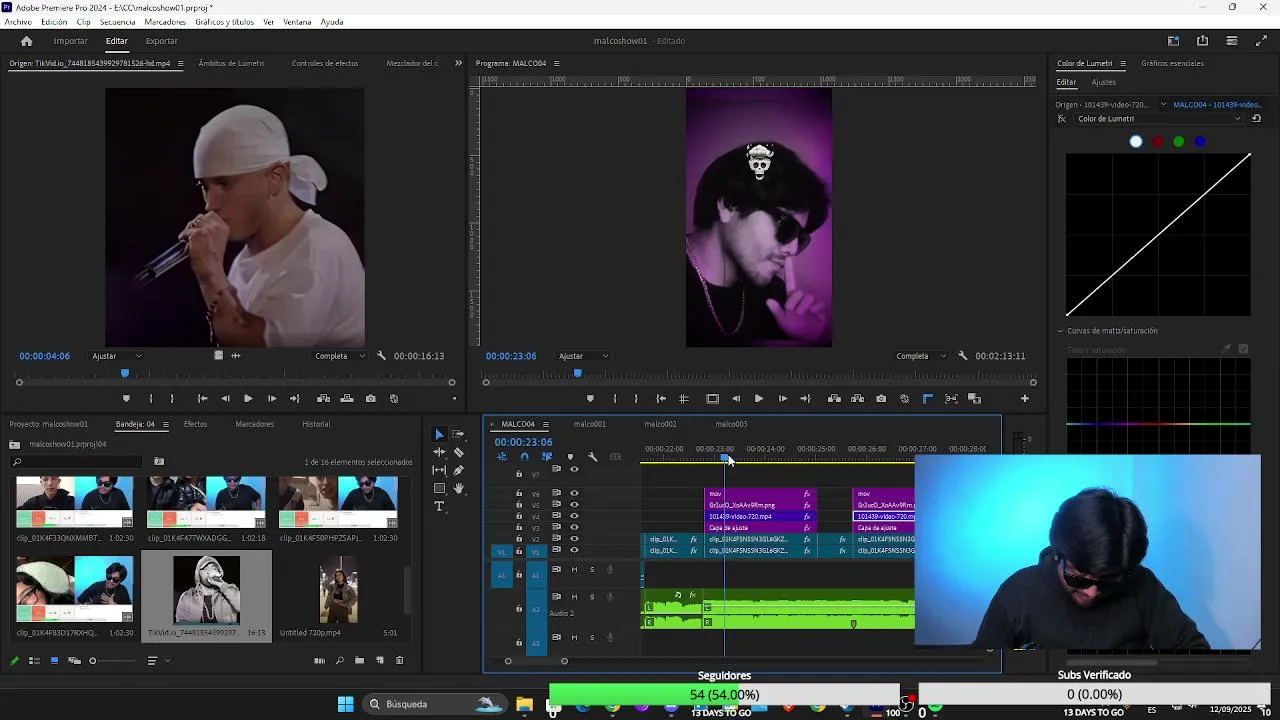Export frame with Program monitor camera icon
The image size is (1280, 720).
click(x=881, y=399)
